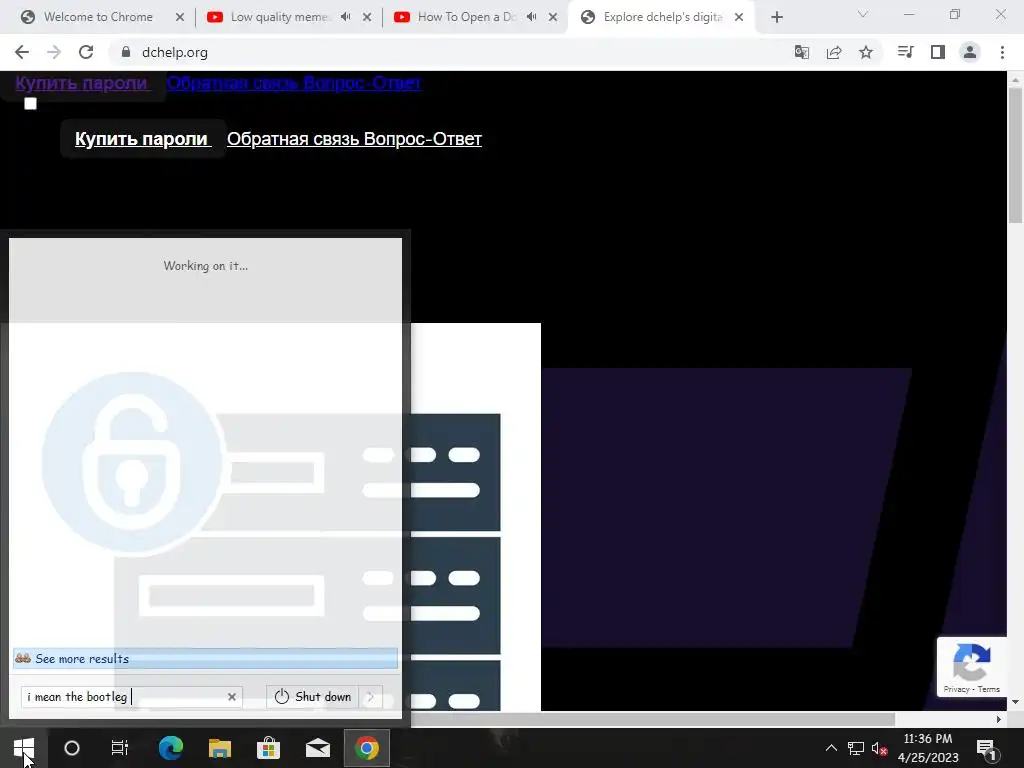Reload the dchelp.org page
Screen dimensions: 1024x768
[86, 52]
